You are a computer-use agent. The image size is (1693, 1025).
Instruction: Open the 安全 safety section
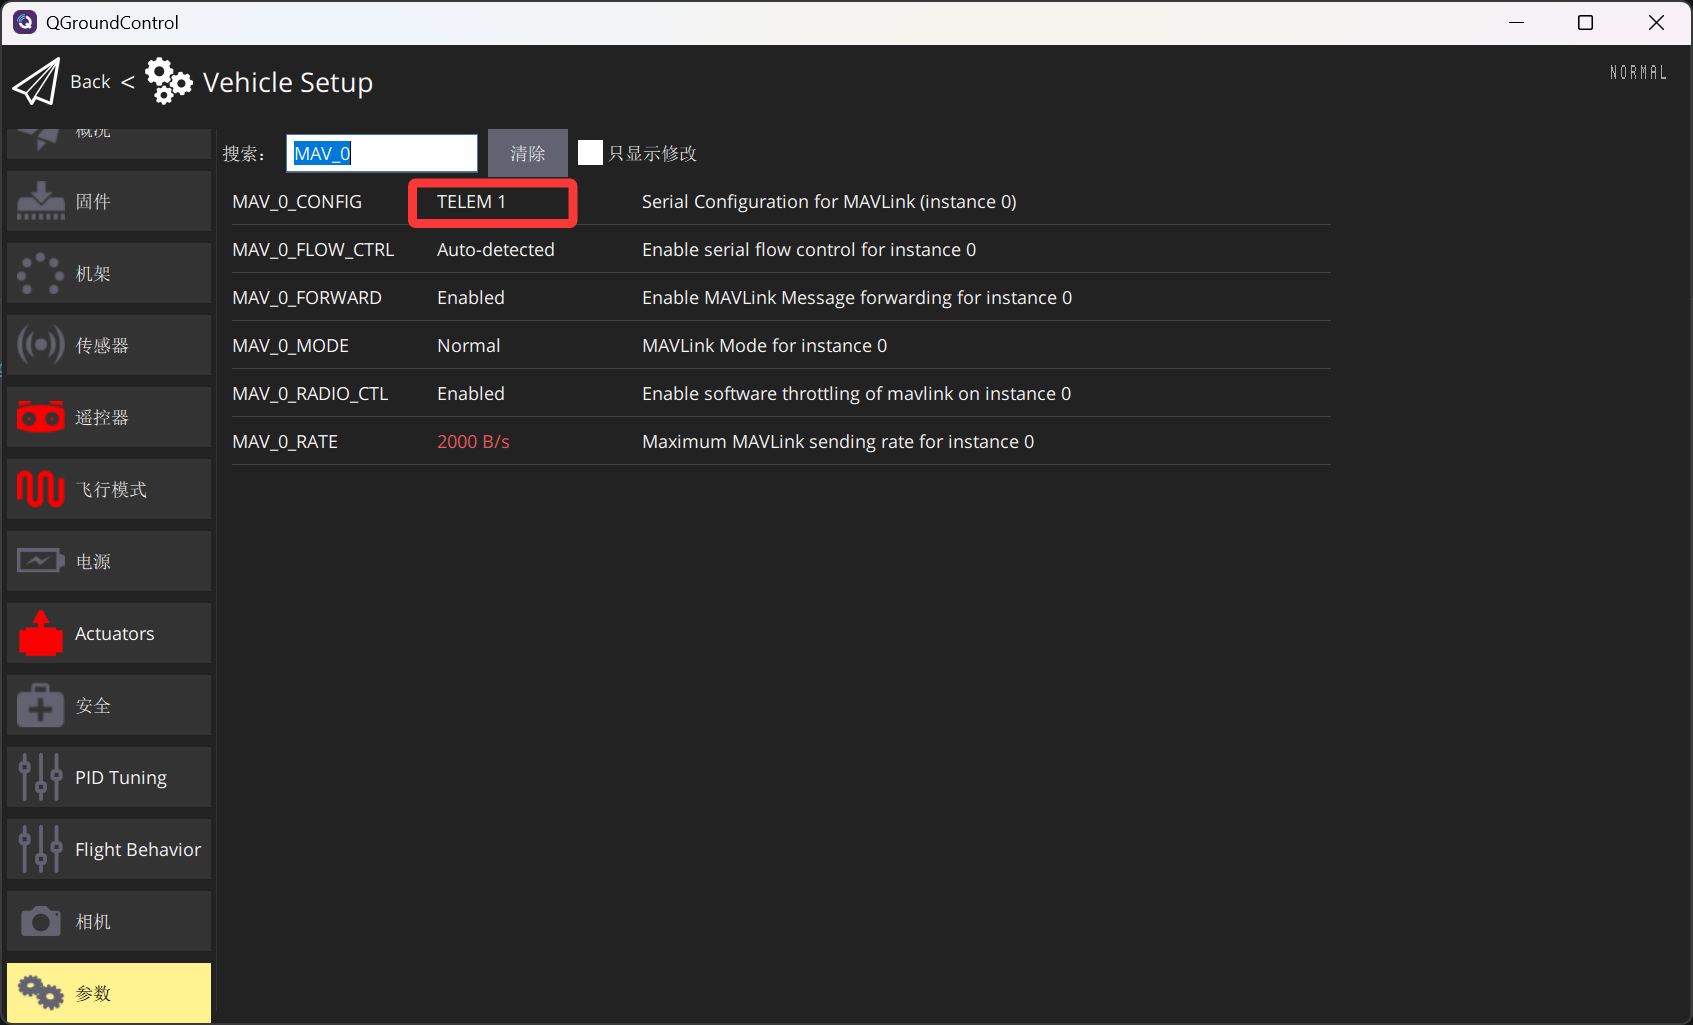[x=109, y=705]
